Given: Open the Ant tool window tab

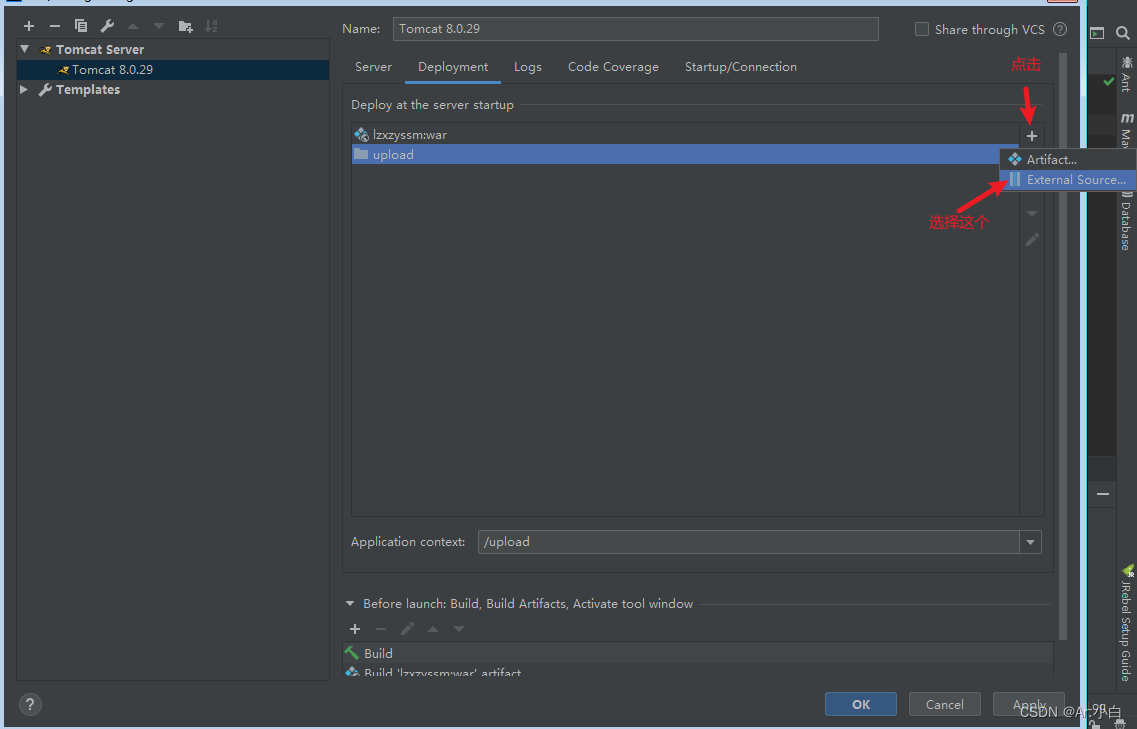Looking at the screenshot, I should point(1126,75).
